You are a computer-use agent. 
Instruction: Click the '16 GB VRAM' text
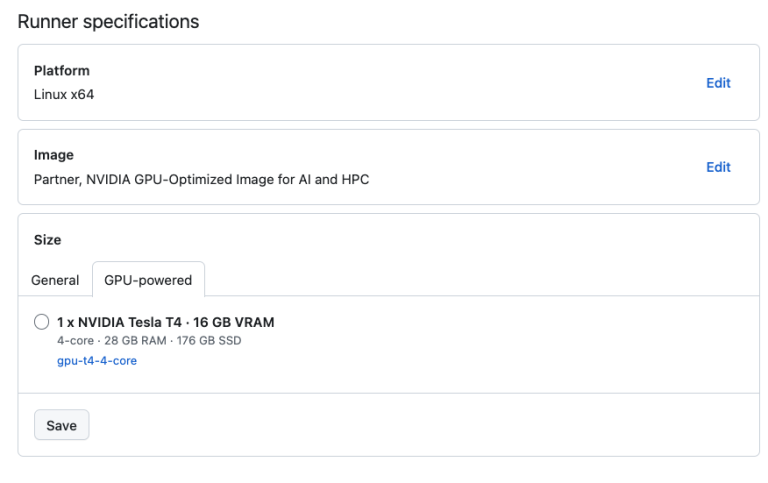click(236, 322)
